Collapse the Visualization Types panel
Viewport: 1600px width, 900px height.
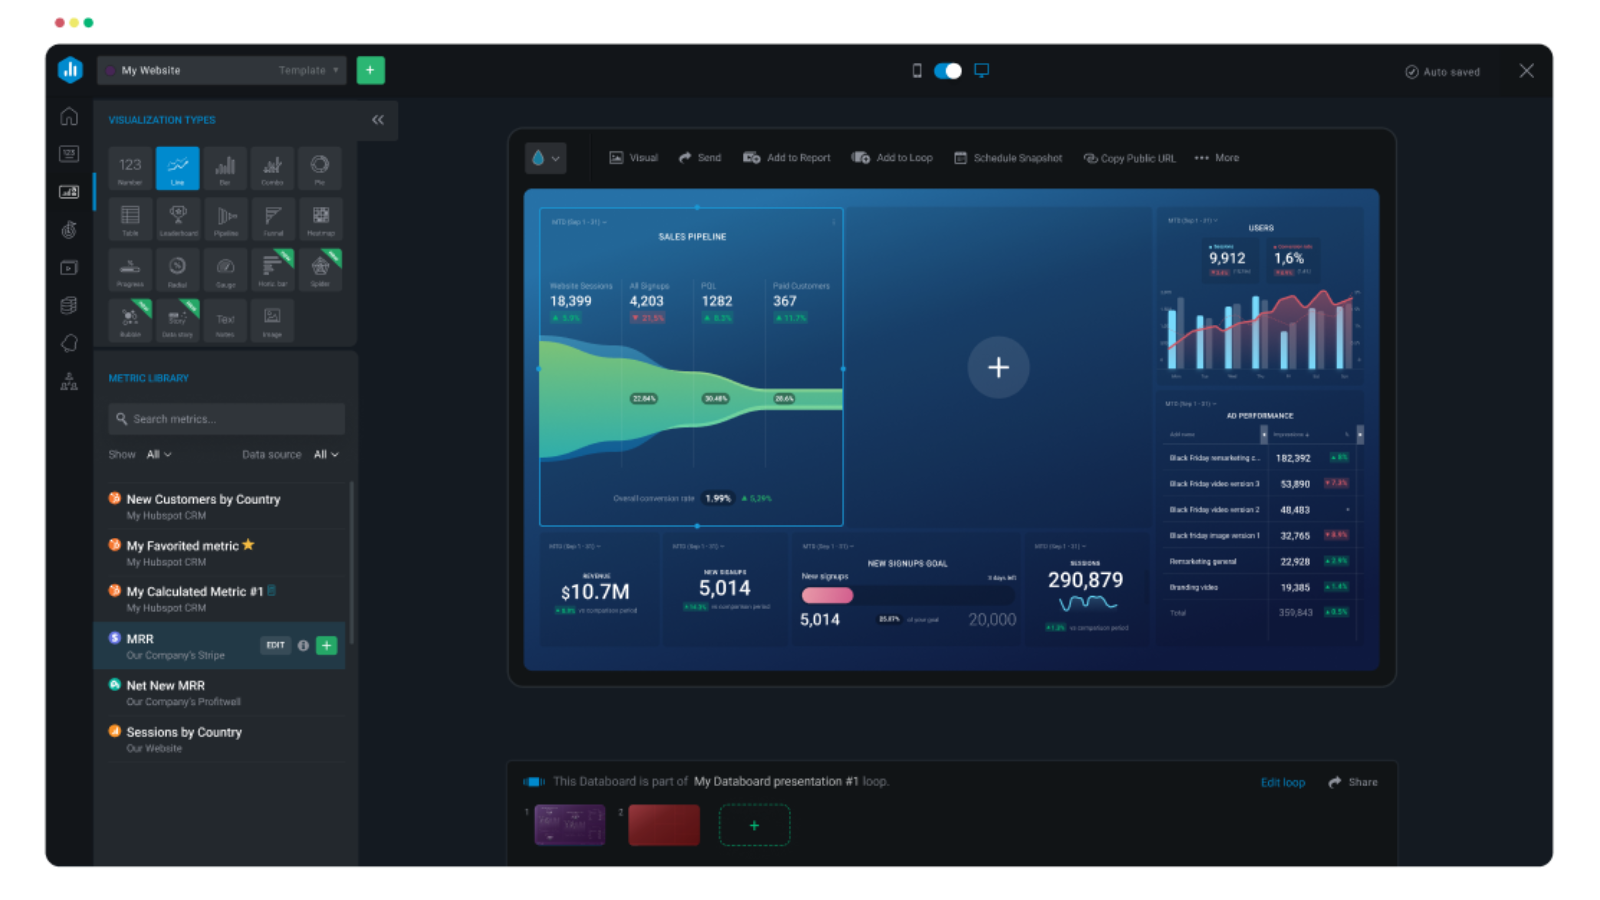pyautogui.click(x=378, y=120)
